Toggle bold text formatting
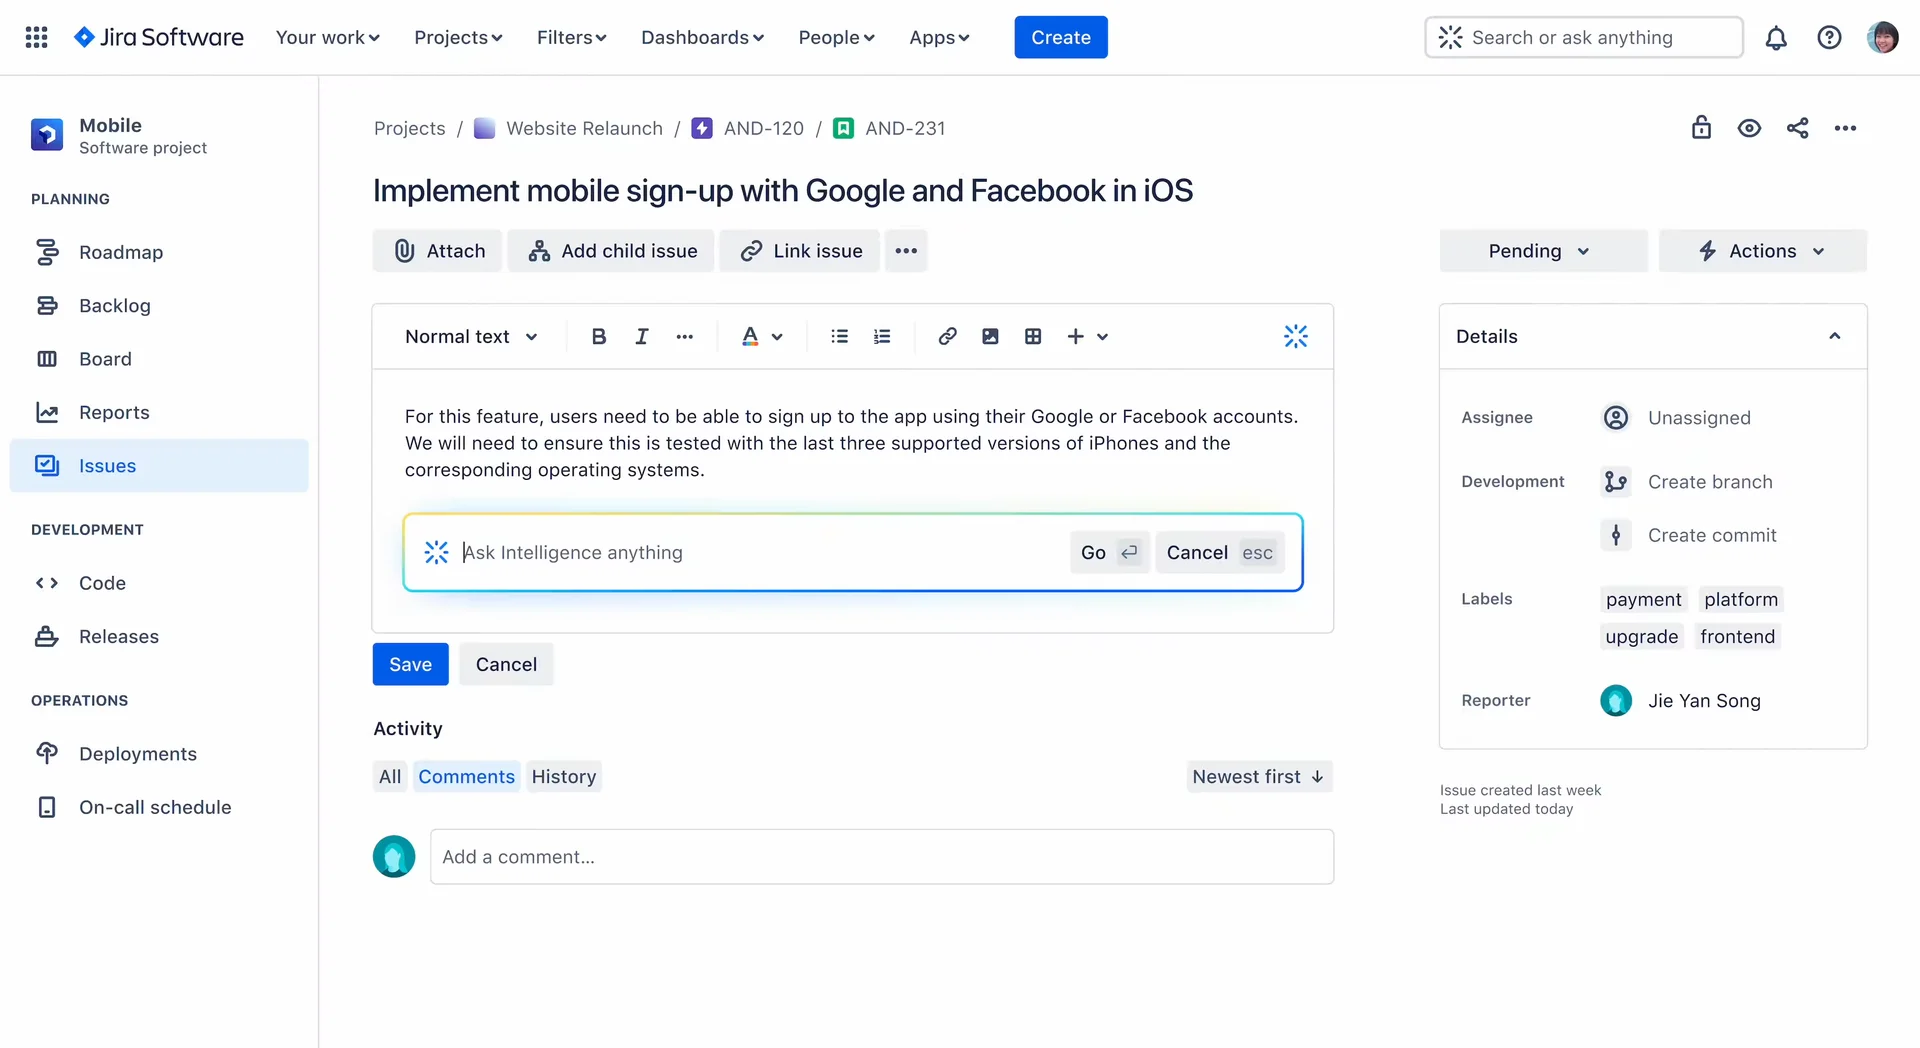This screenshot has height=1048, width=1920. point(598,337)
